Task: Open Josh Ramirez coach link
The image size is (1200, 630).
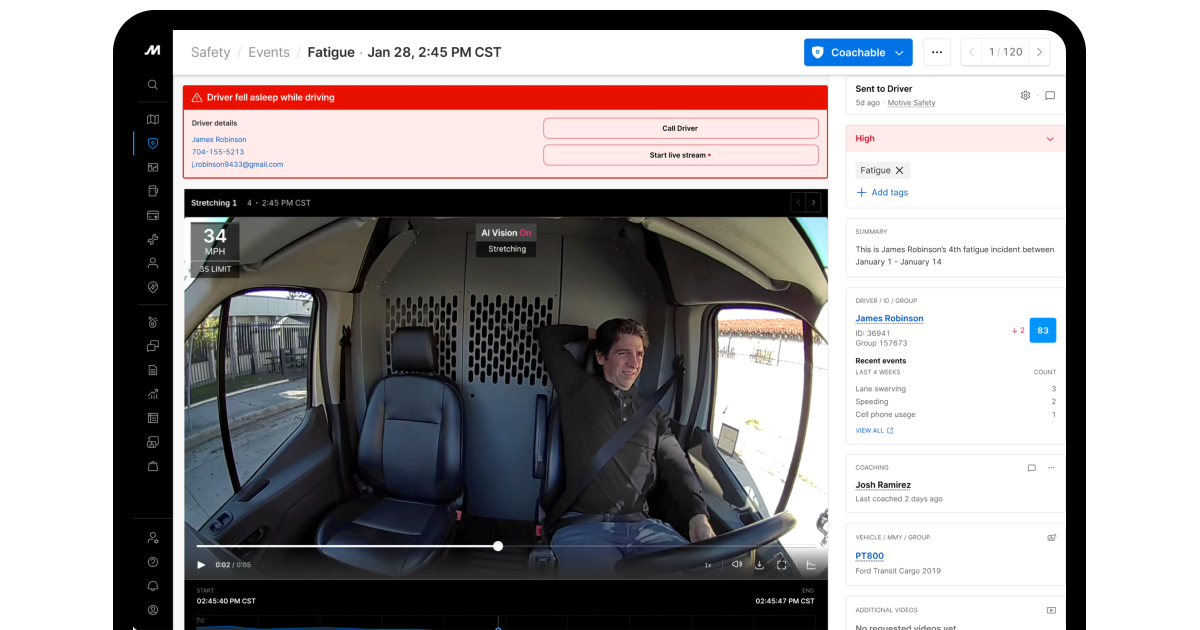Action: pos(884,486)
